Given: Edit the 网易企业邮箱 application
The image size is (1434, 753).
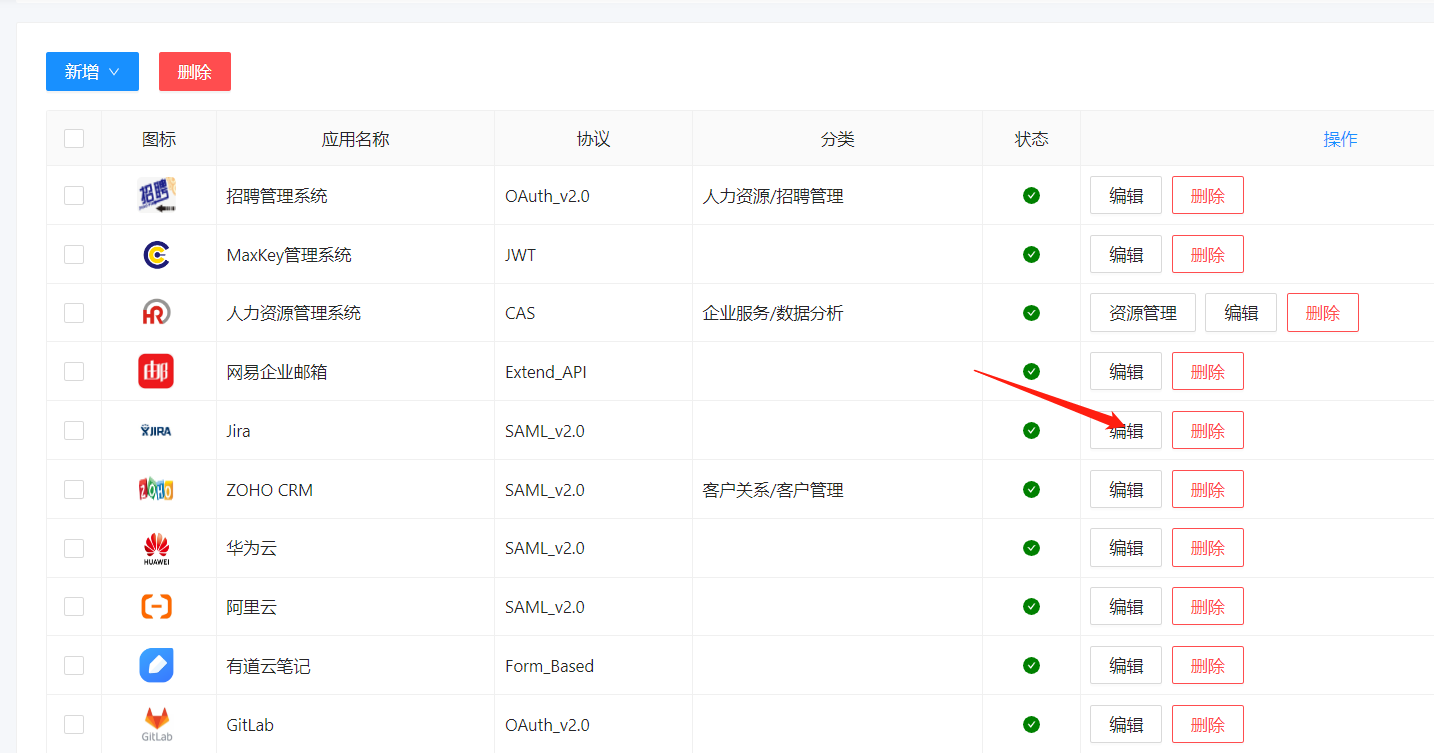Looking at the screenshot, I should click(1126, 372).
